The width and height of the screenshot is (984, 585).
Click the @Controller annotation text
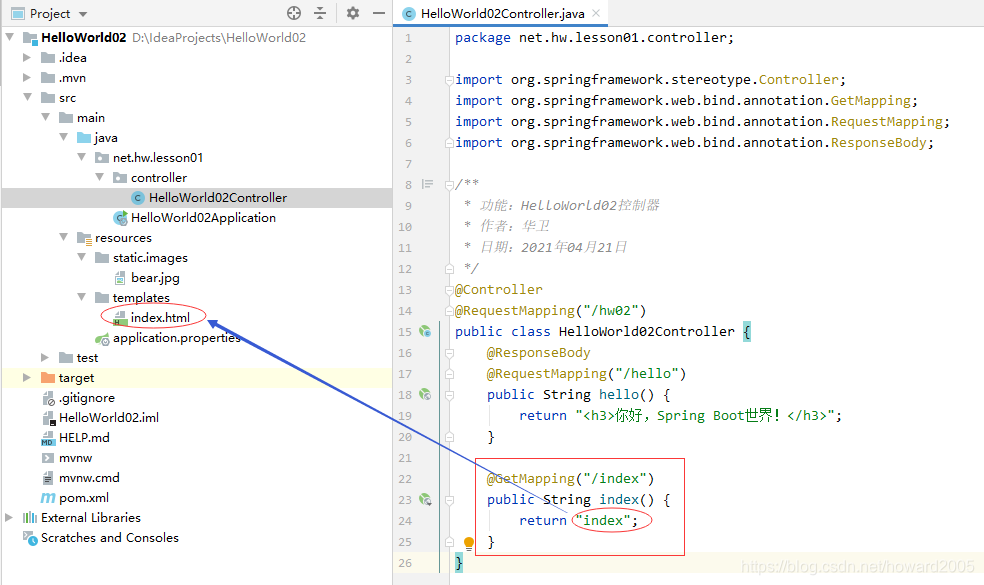(499, 289)
